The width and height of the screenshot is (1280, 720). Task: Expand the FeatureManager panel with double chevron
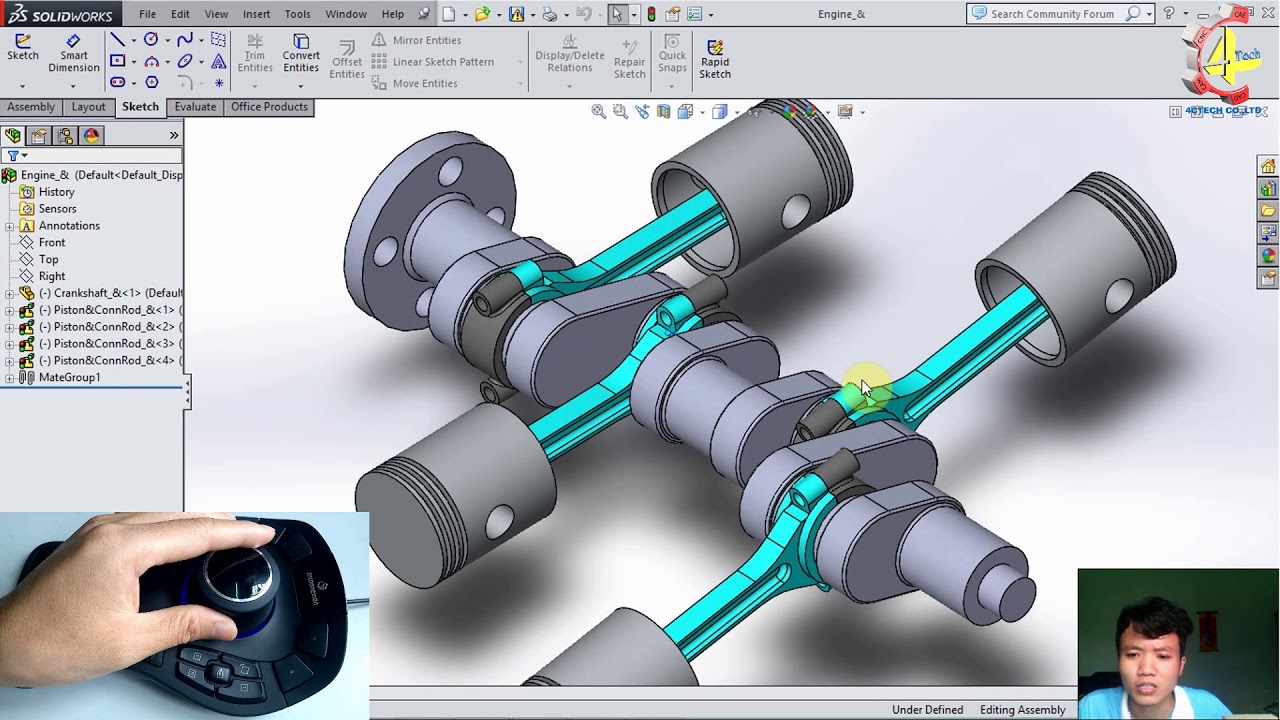click(x=174, y=135)
